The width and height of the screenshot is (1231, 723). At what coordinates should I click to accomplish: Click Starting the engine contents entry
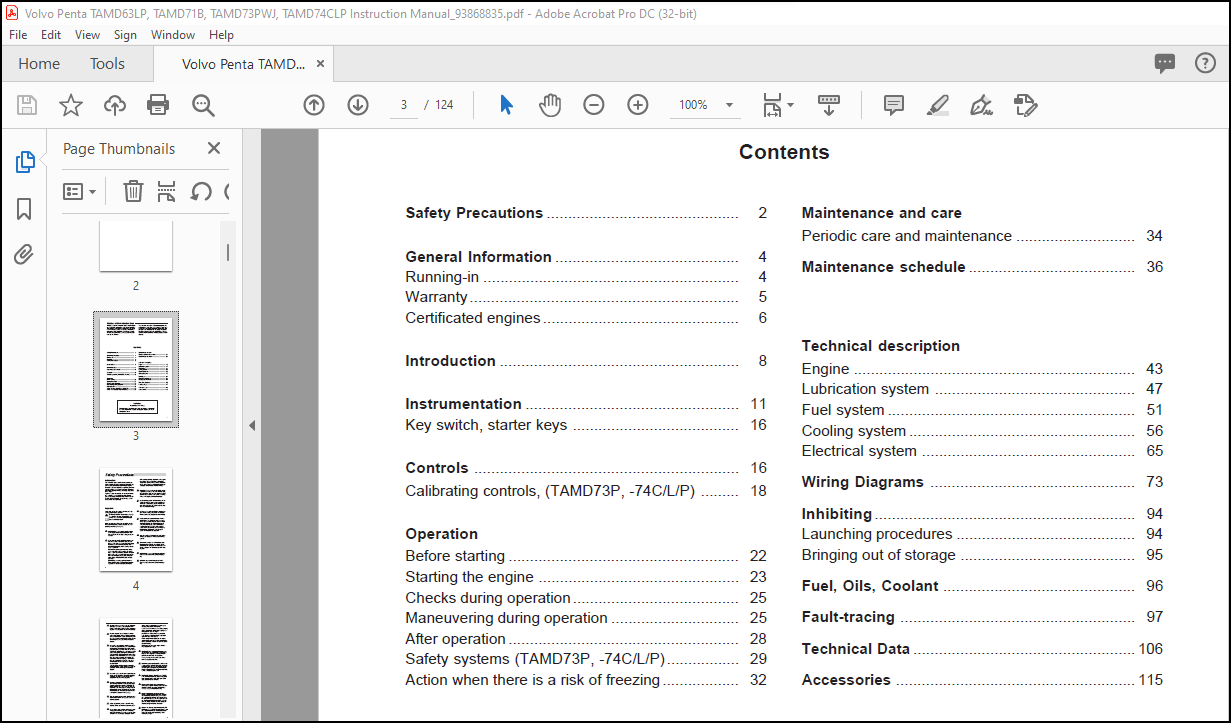pos(586,577)
